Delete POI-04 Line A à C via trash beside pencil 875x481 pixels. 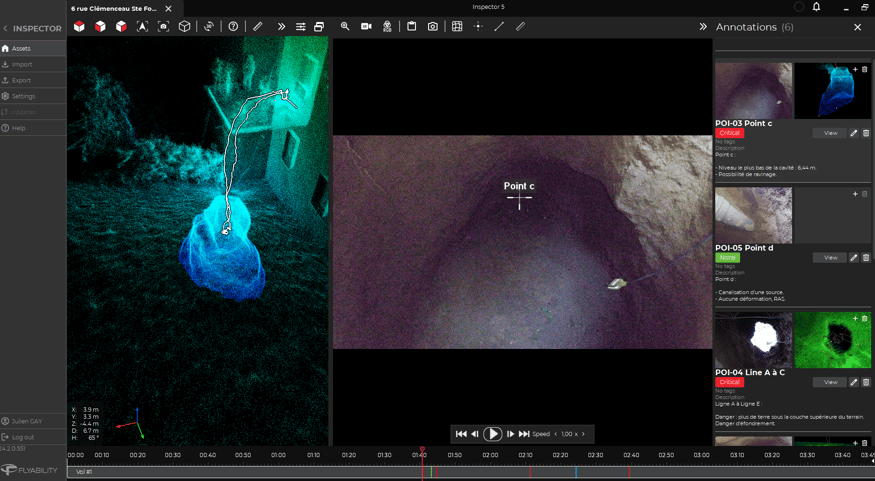click(x=866, y=382)
